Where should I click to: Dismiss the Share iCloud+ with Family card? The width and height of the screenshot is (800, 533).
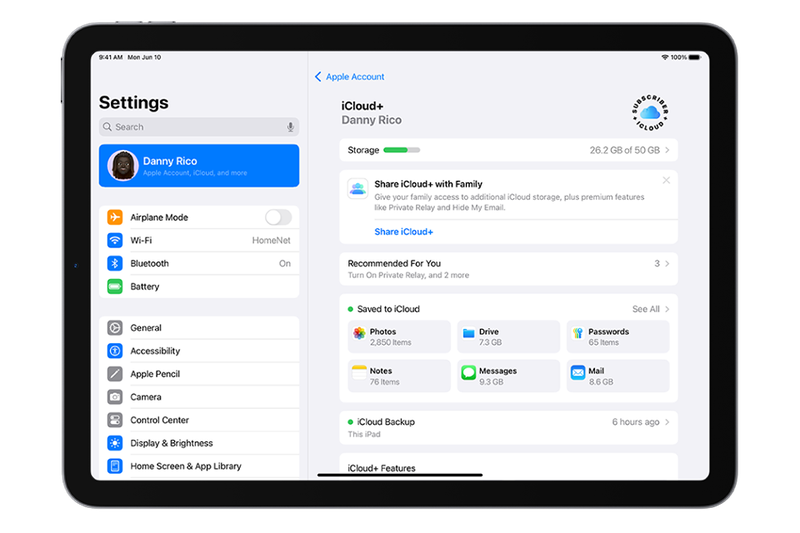pyautogui.click(x=666, y=180)
